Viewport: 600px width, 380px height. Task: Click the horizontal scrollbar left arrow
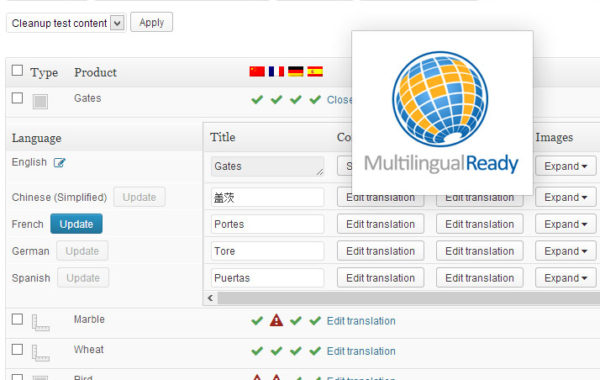pyautogui.click(x=210, y=298)
